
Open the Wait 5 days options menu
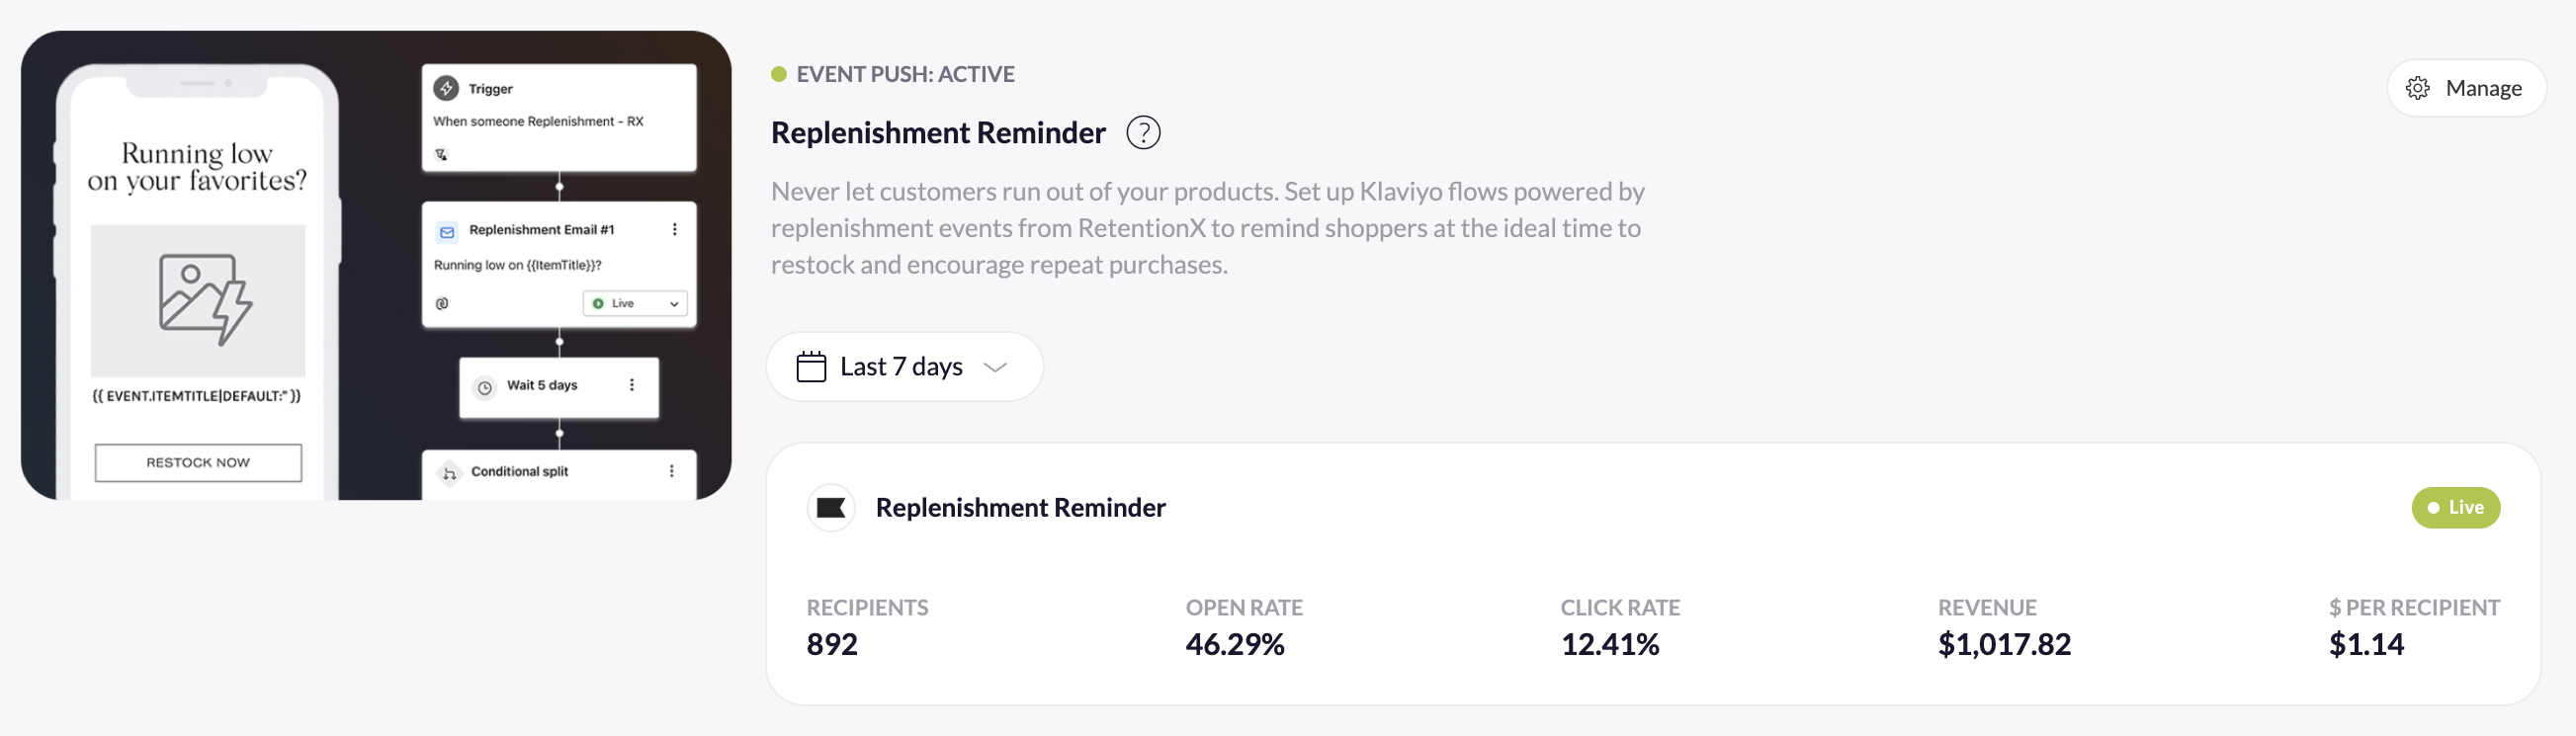tap(630, 384)
